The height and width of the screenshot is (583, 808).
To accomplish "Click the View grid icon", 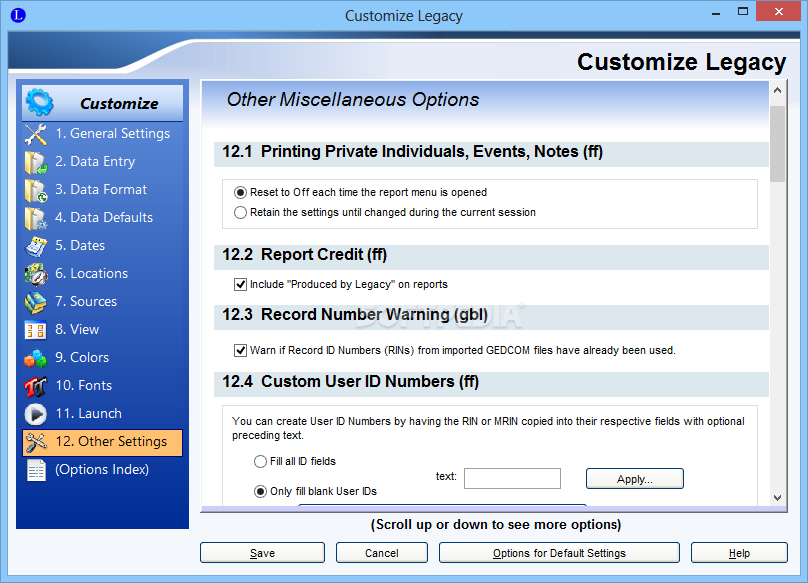I will pos(36,330).
